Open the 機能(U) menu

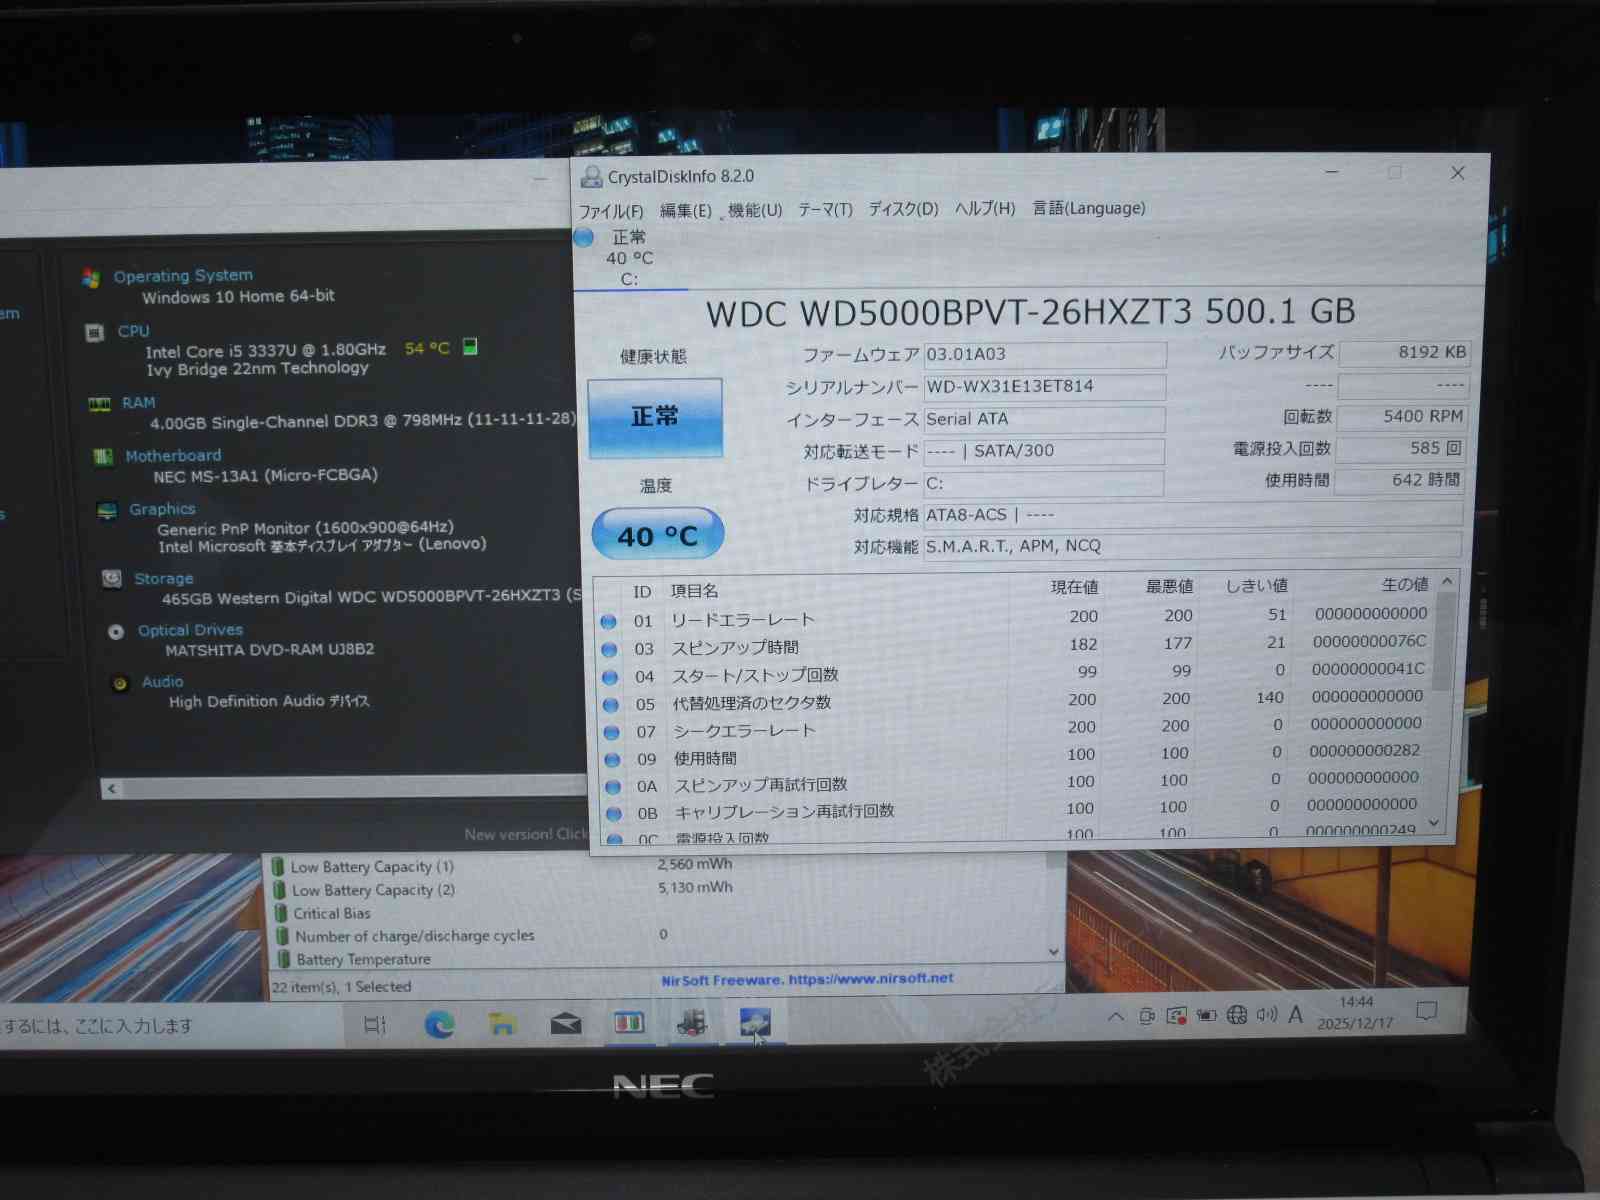754,210
